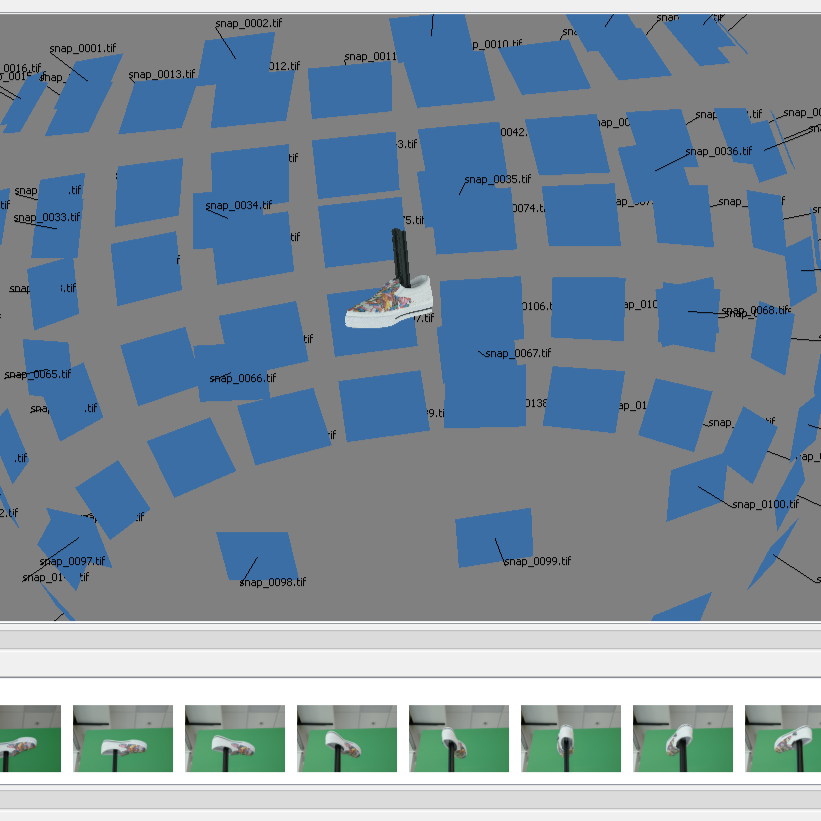Select the snap_0100.tif camera label
Viewport: 821px width, 821px height.
tap(765, 504)
